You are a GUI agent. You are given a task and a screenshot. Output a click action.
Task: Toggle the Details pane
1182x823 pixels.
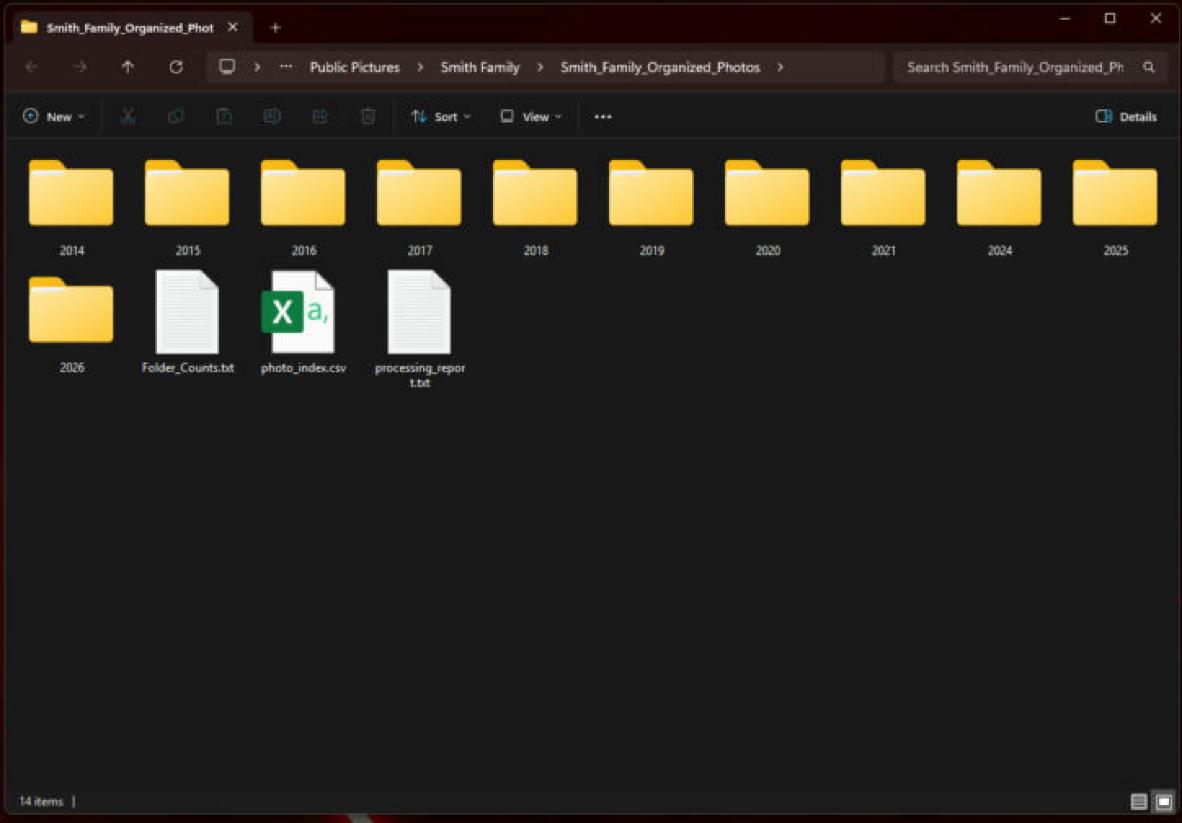pos(1126,116)
